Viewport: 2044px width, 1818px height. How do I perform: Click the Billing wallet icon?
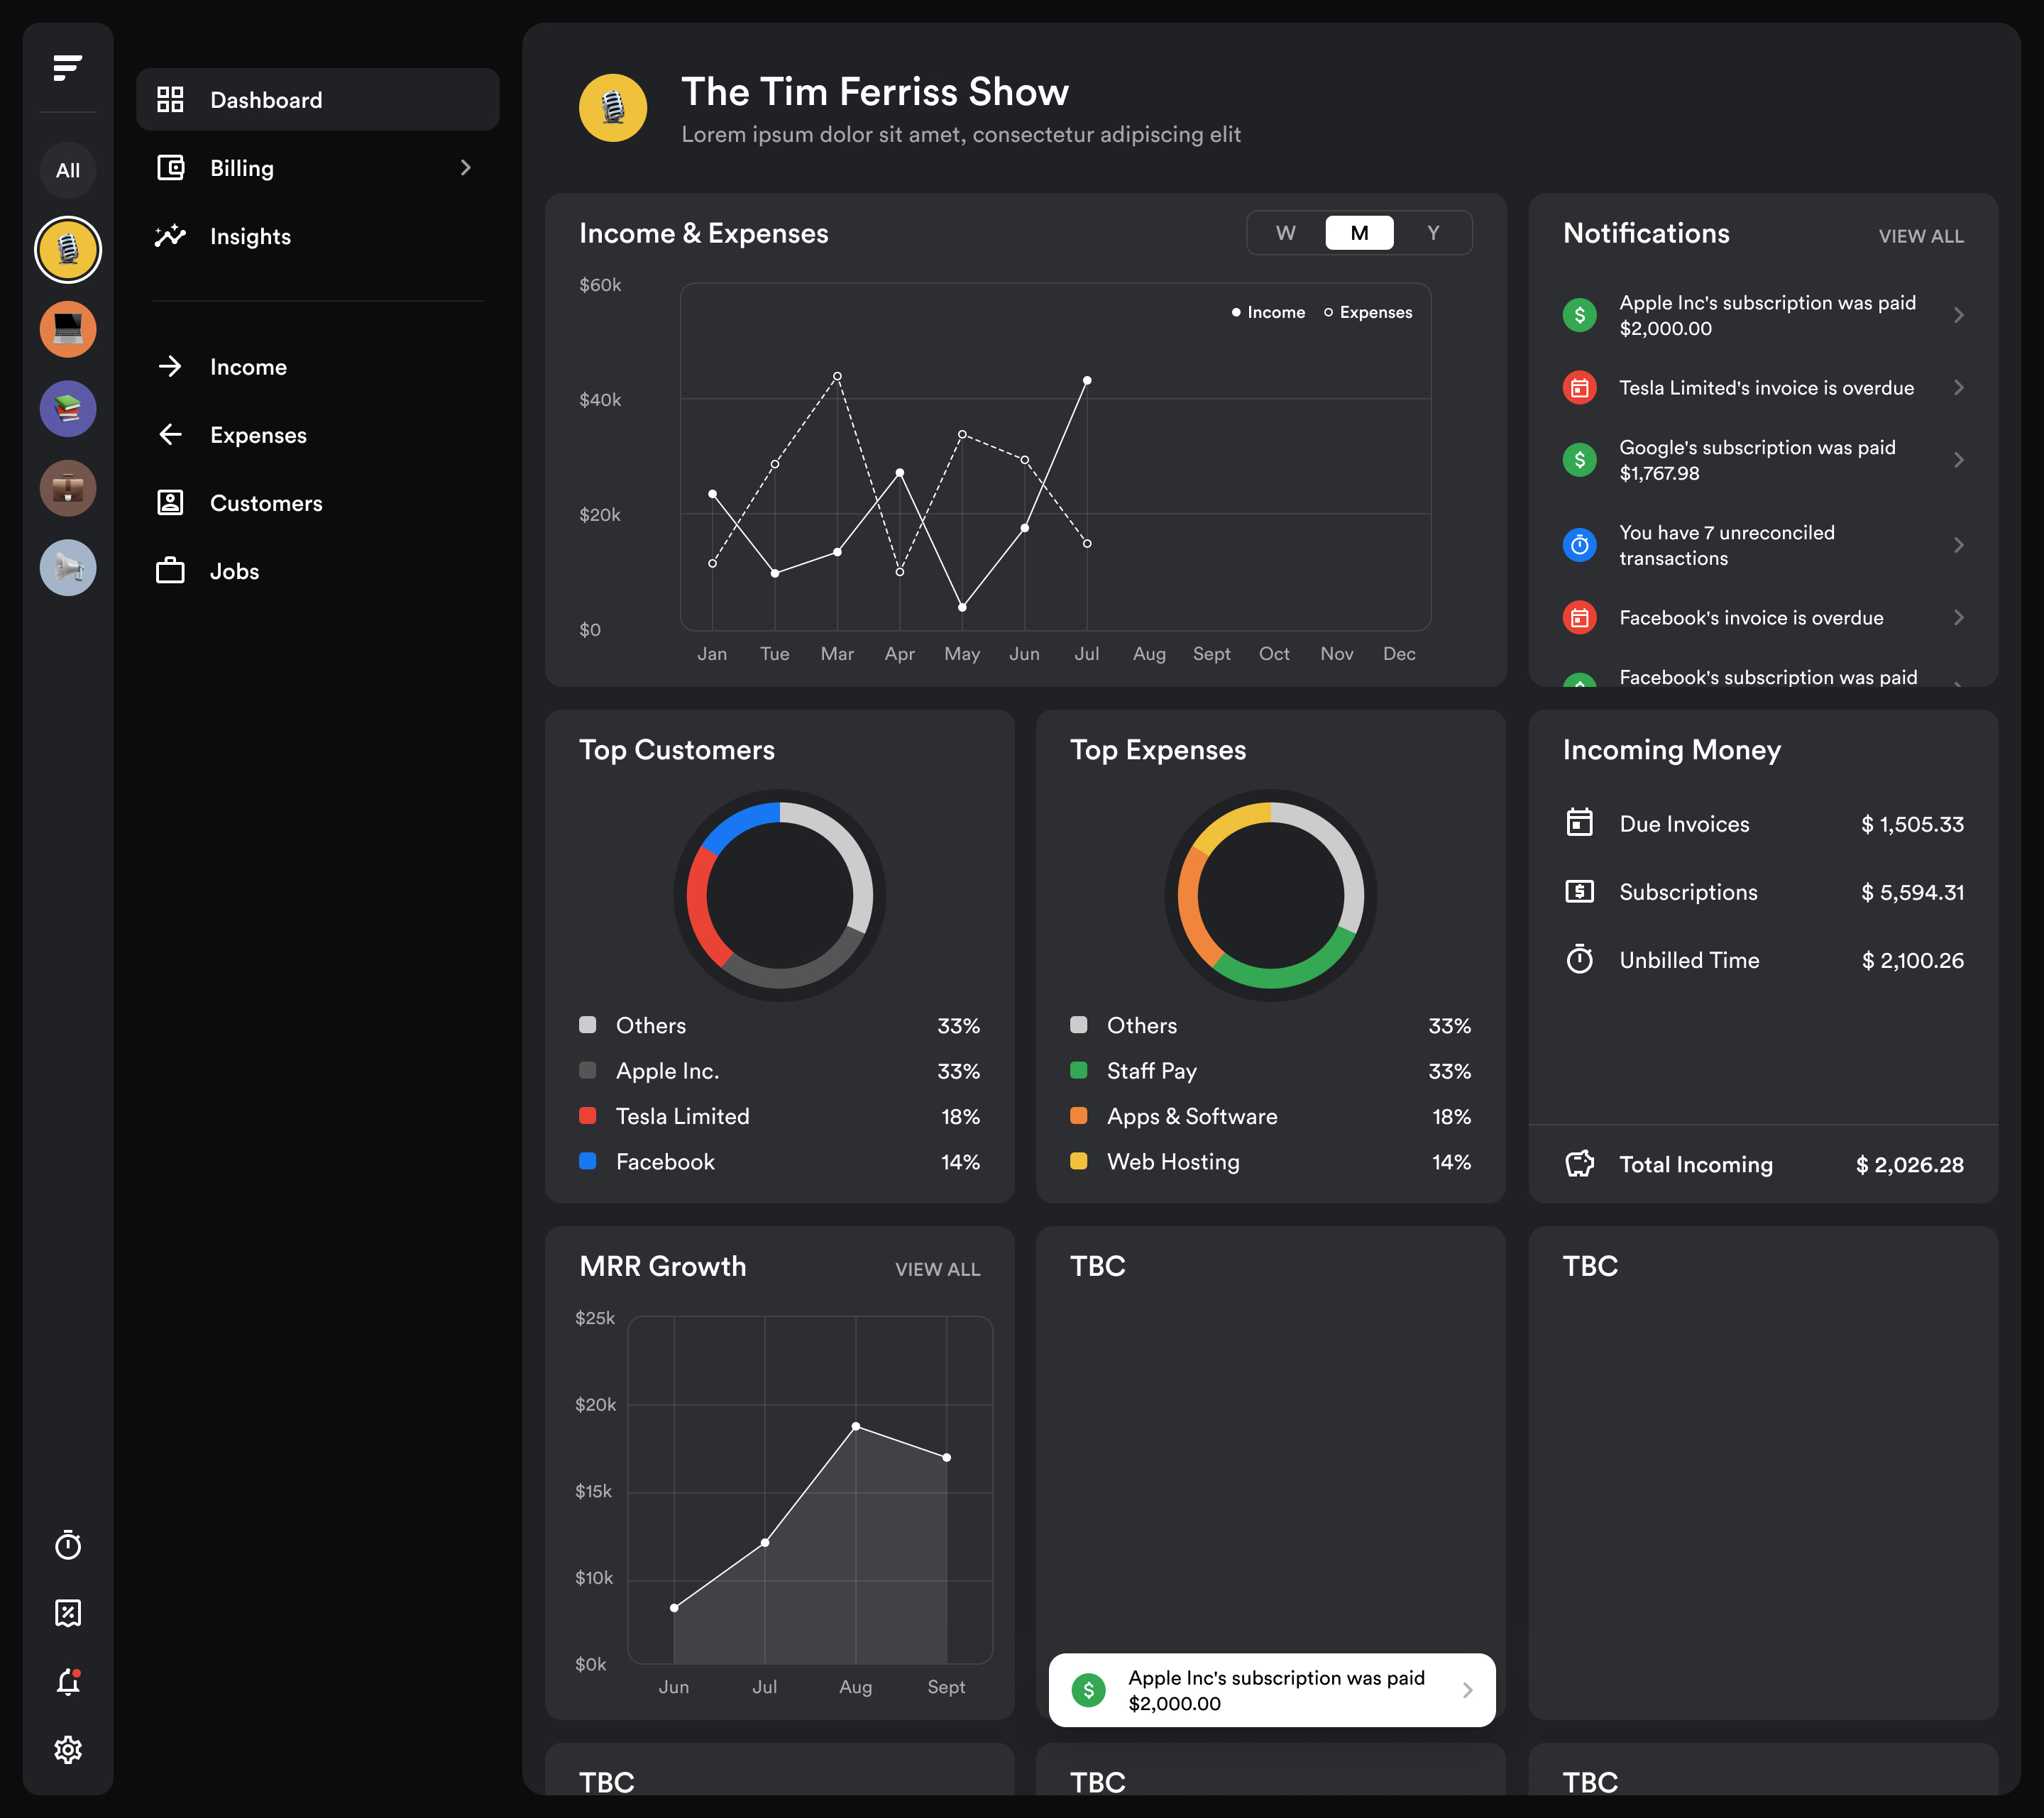(171, 167)
